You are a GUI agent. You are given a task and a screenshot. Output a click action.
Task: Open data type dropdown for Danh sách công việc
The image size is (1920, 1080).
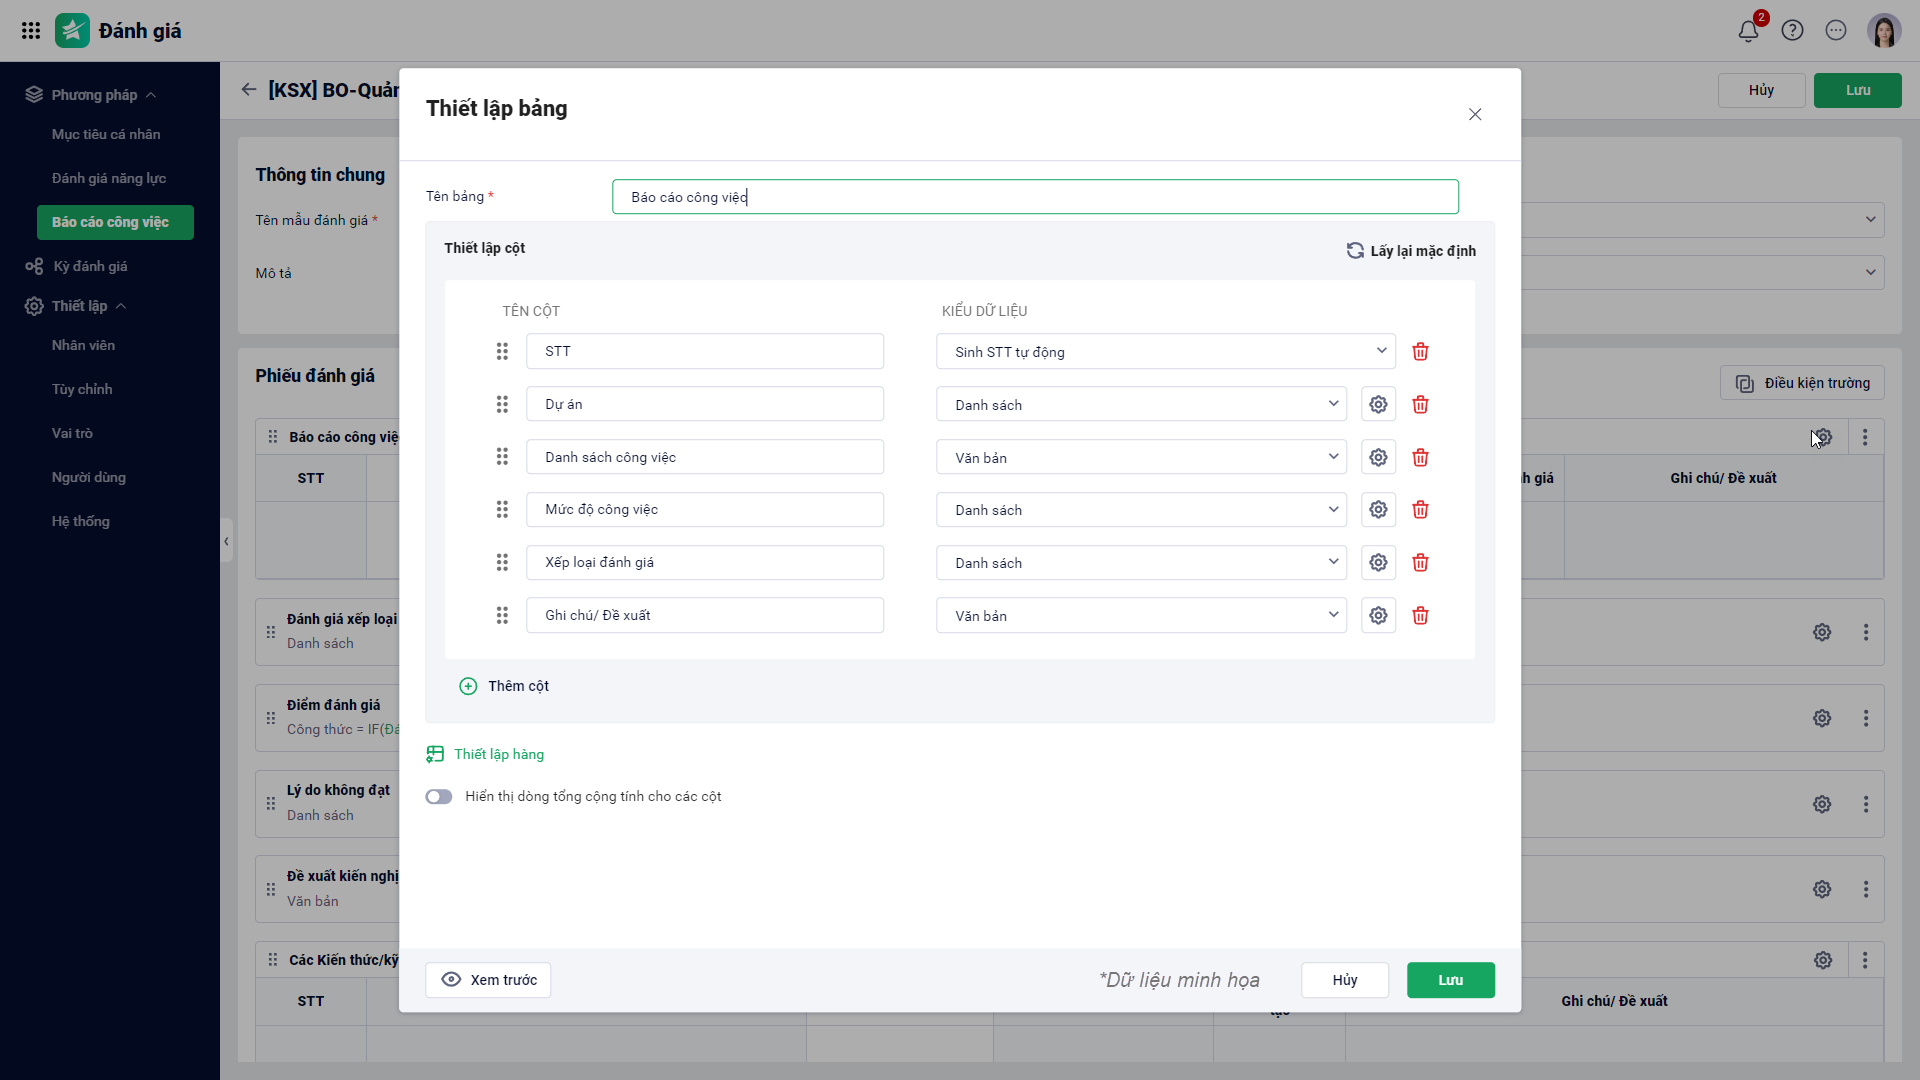click(x=1141, y=458)
